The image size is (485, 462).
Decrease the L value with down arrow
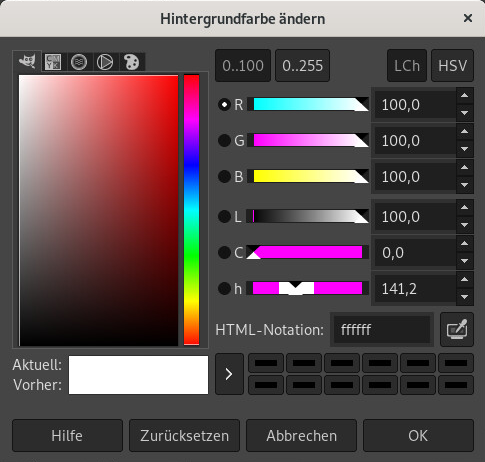coord(464,225)
